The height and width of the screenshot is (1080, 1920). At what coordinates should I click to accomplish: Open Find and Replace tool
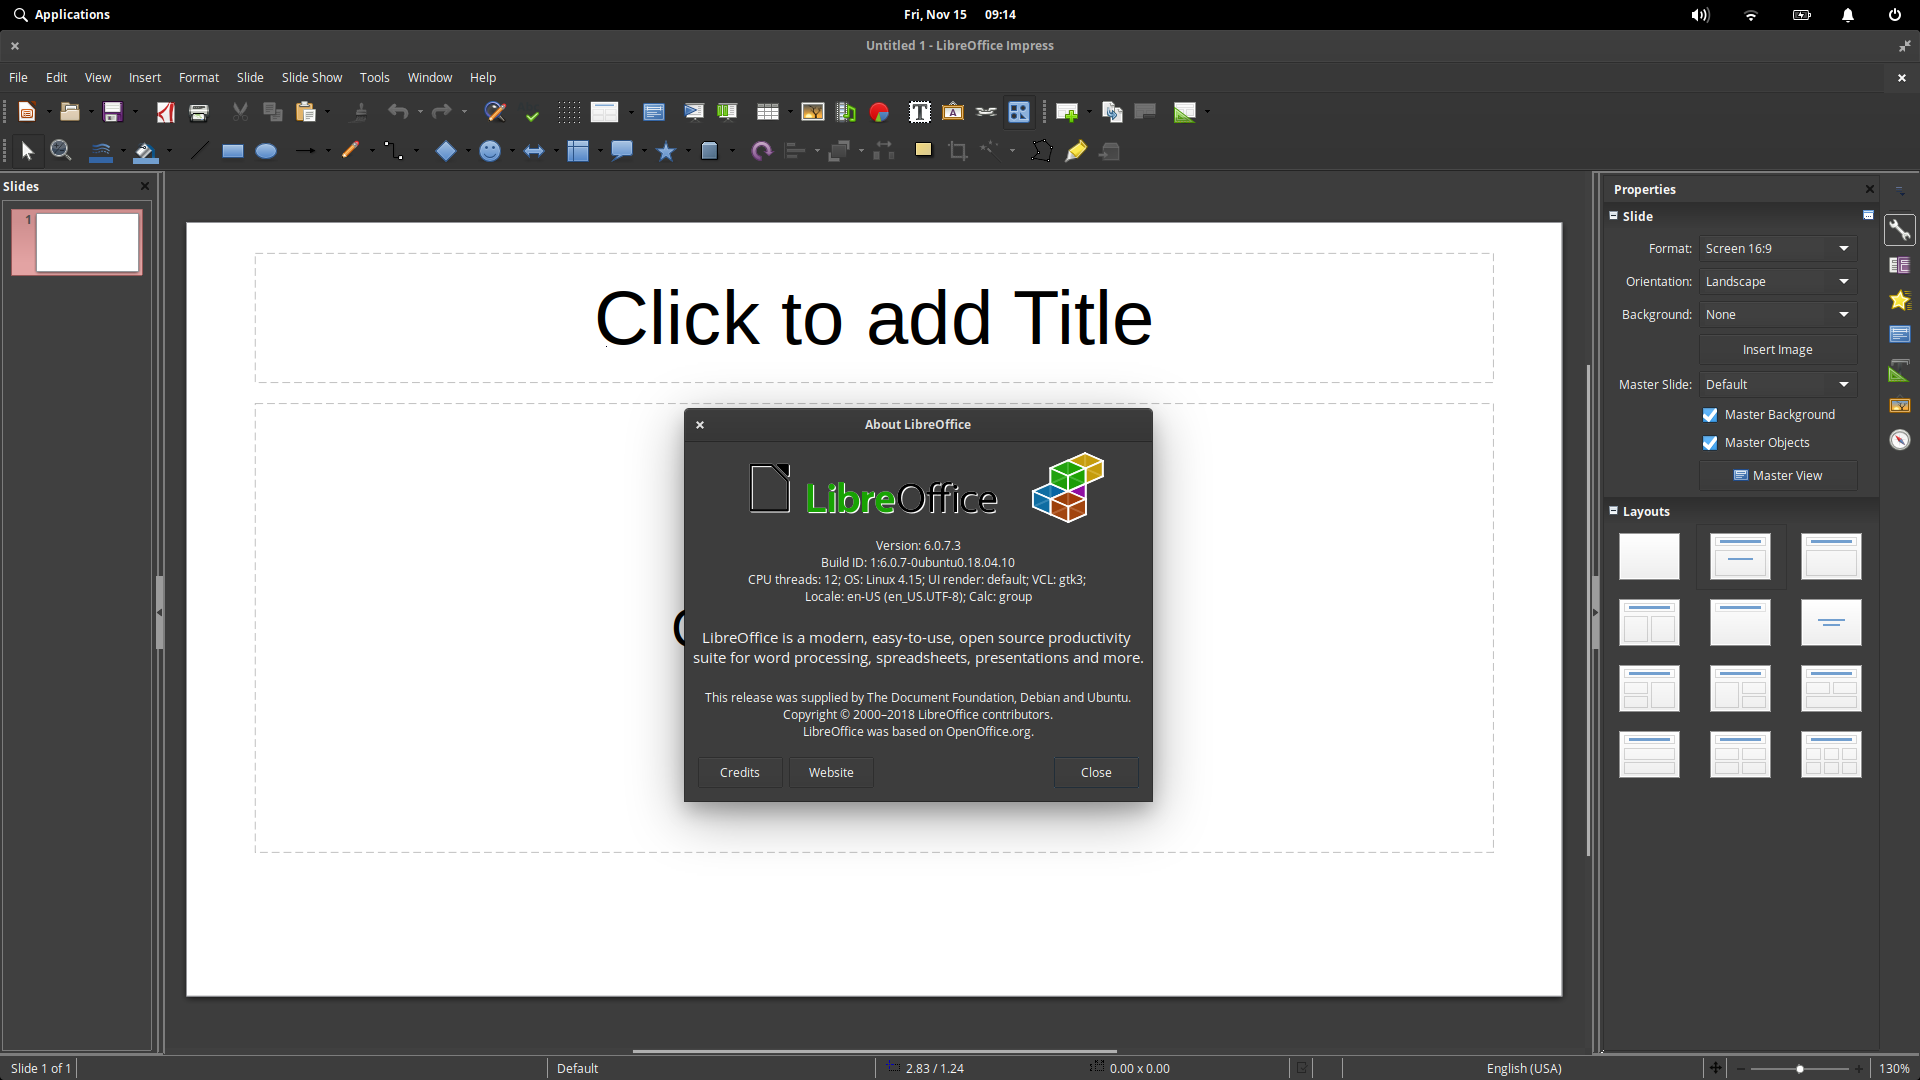(494, 112)
